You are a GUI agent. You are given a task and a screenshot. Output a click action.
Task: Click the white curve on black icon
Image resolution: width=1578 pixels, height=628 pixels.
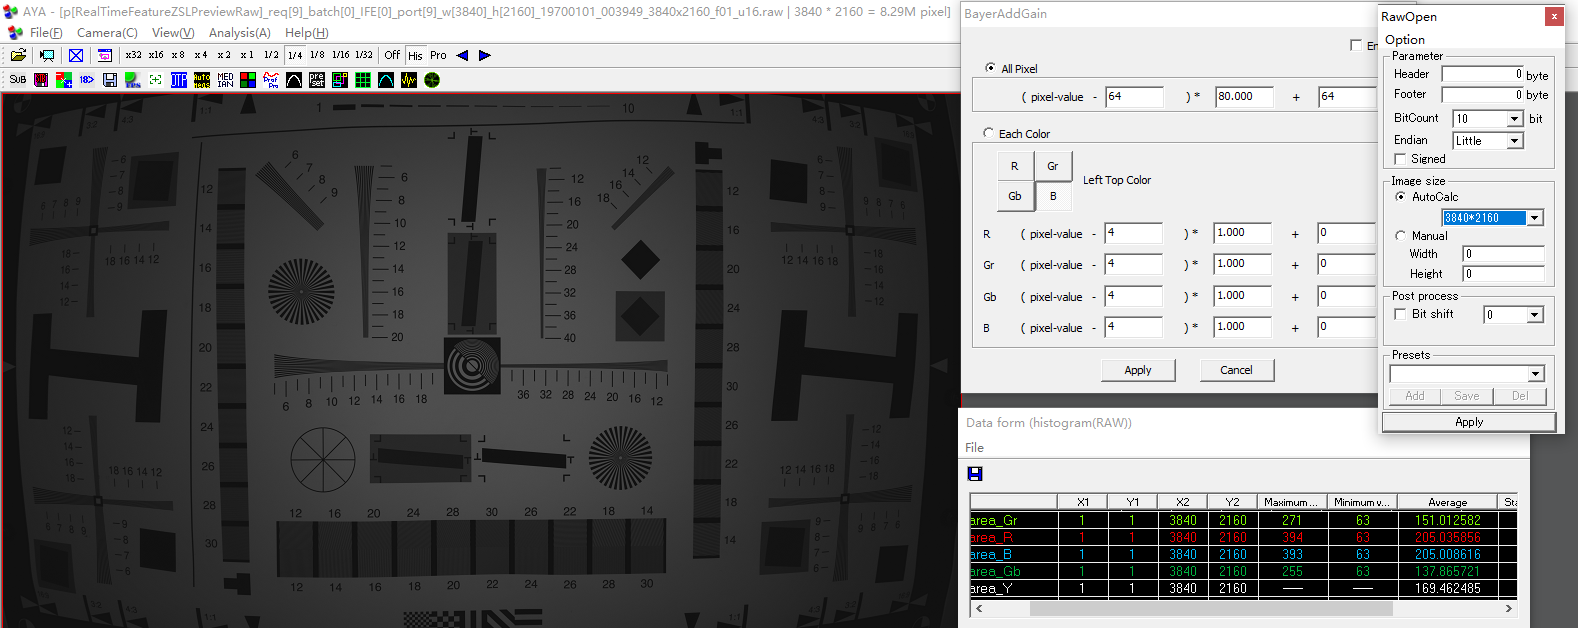294,80
